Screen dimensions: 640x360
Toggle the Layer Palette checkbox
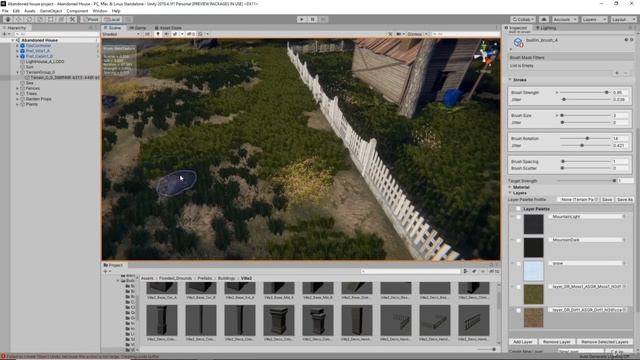tap(518, 209)
